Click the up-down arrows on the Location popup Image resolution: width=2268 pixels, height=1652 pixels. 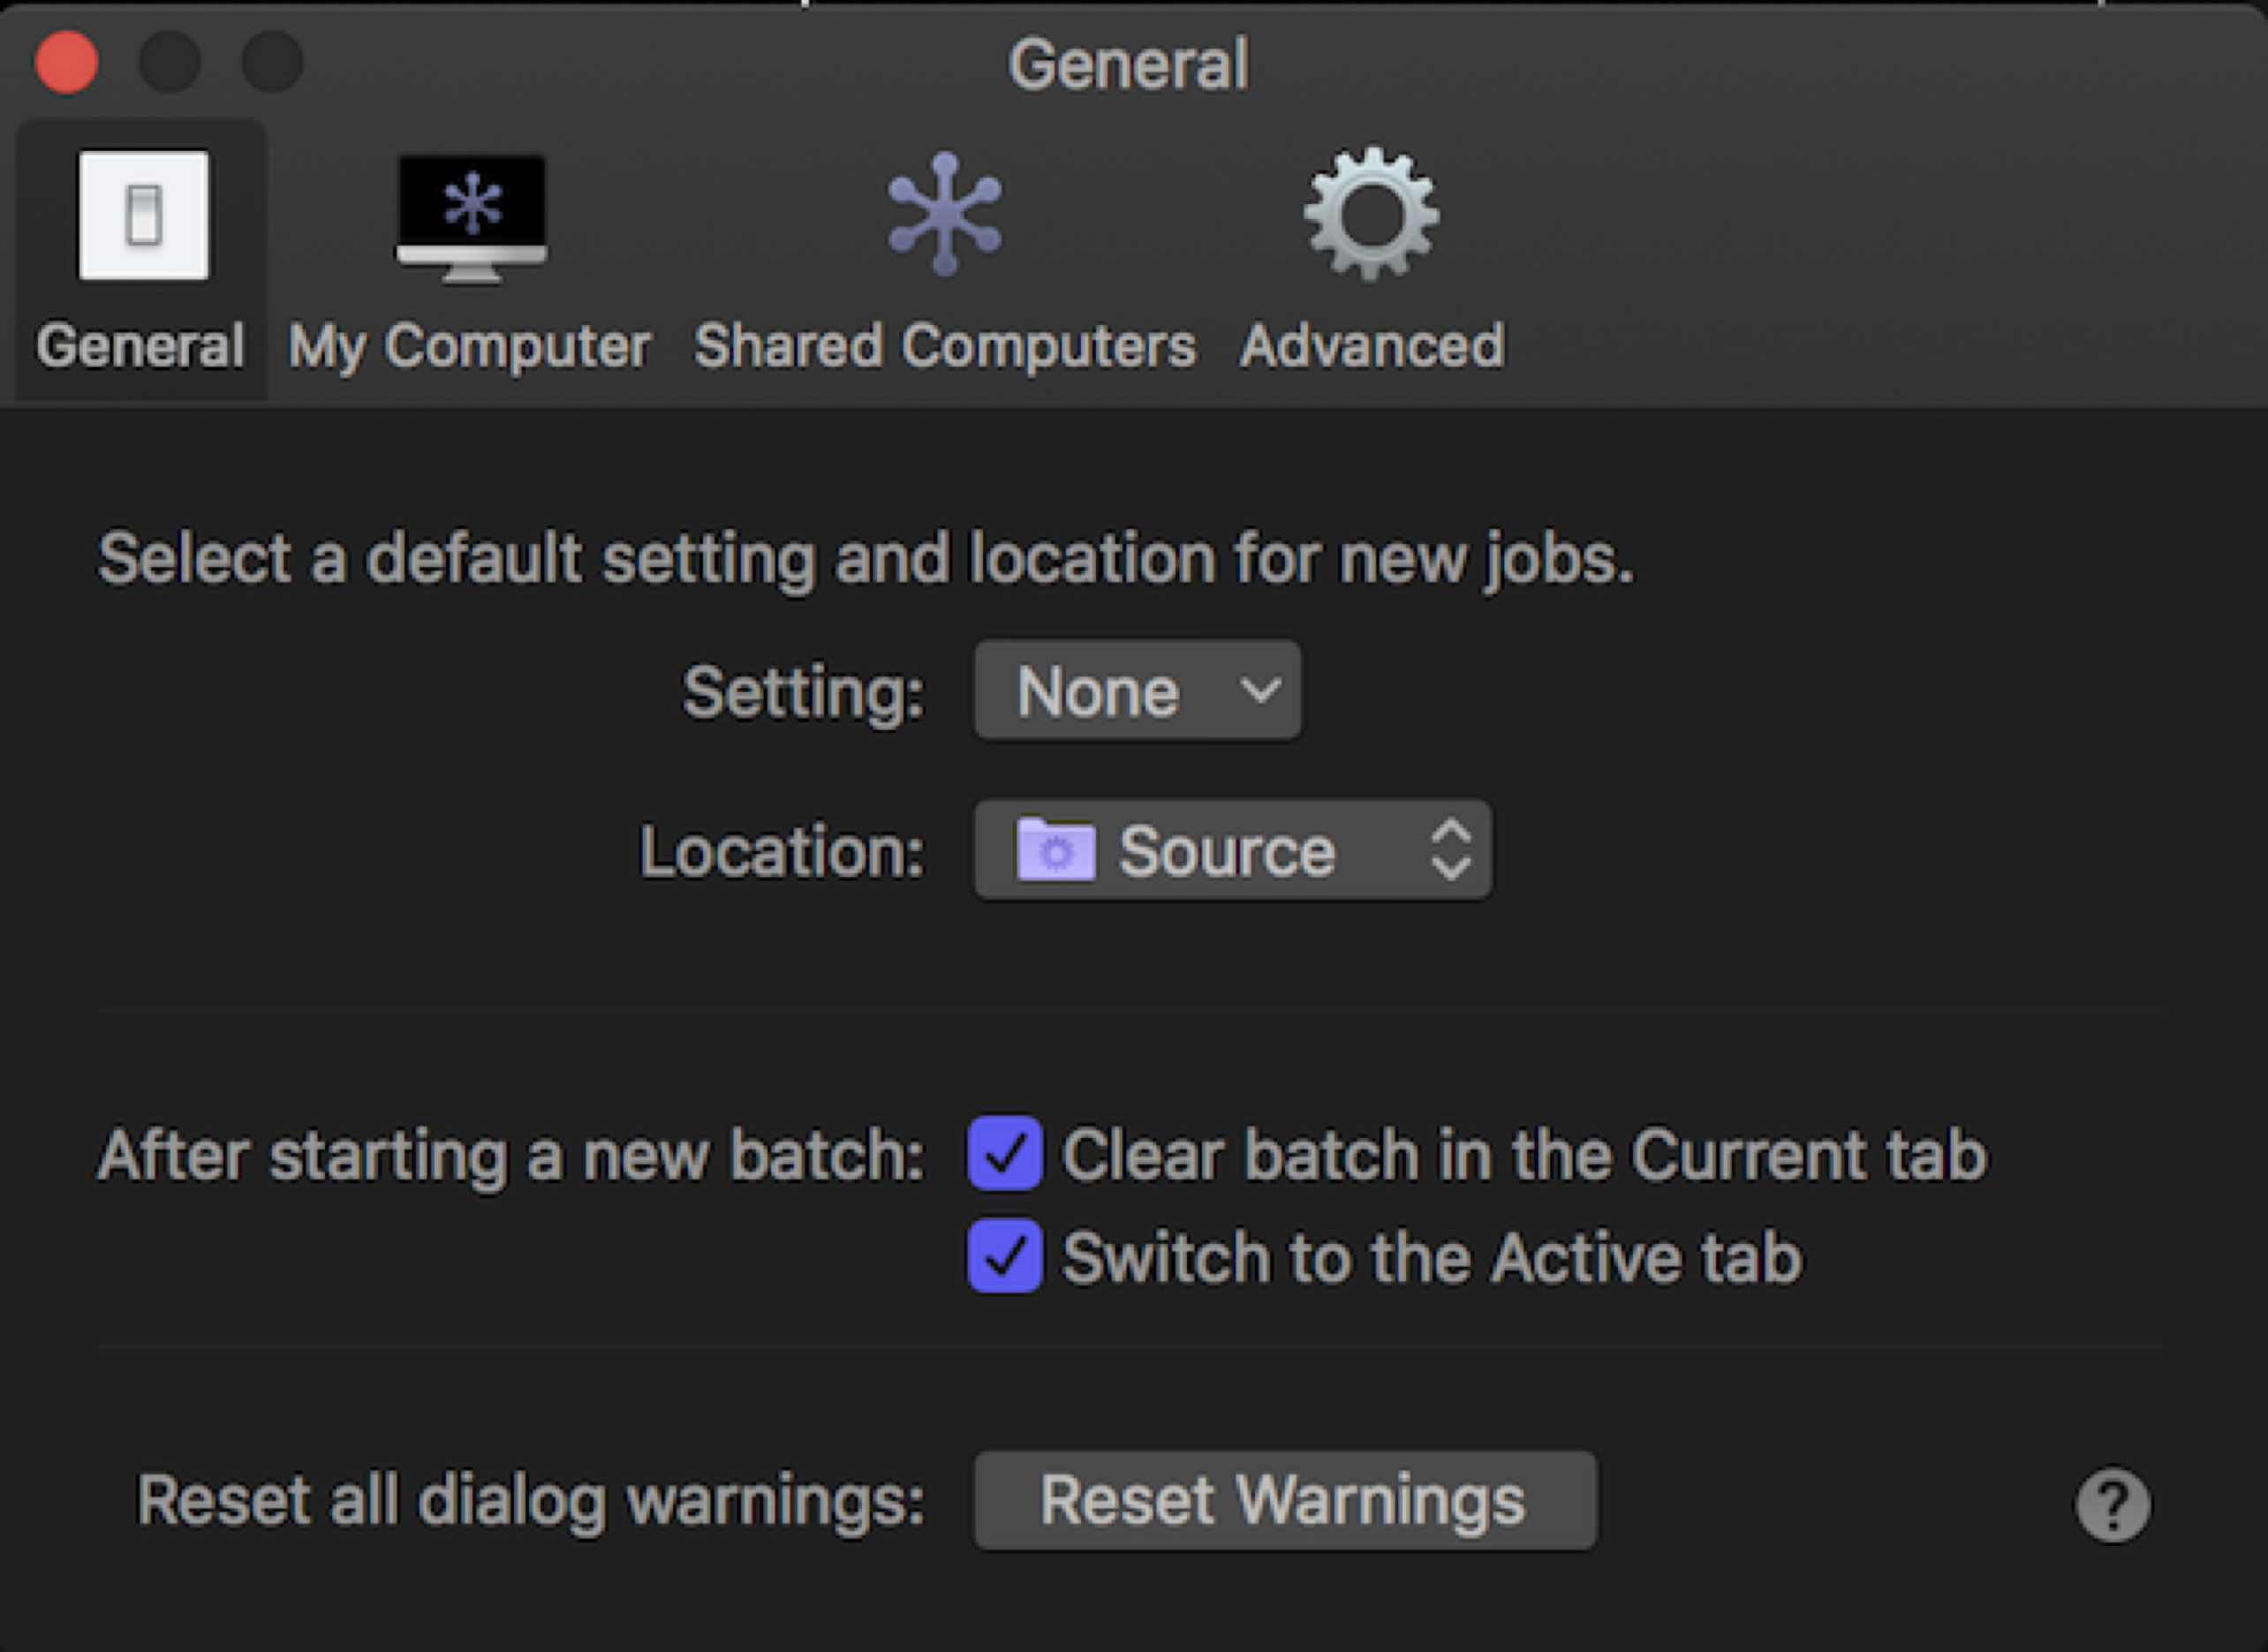pos(1450,850)
